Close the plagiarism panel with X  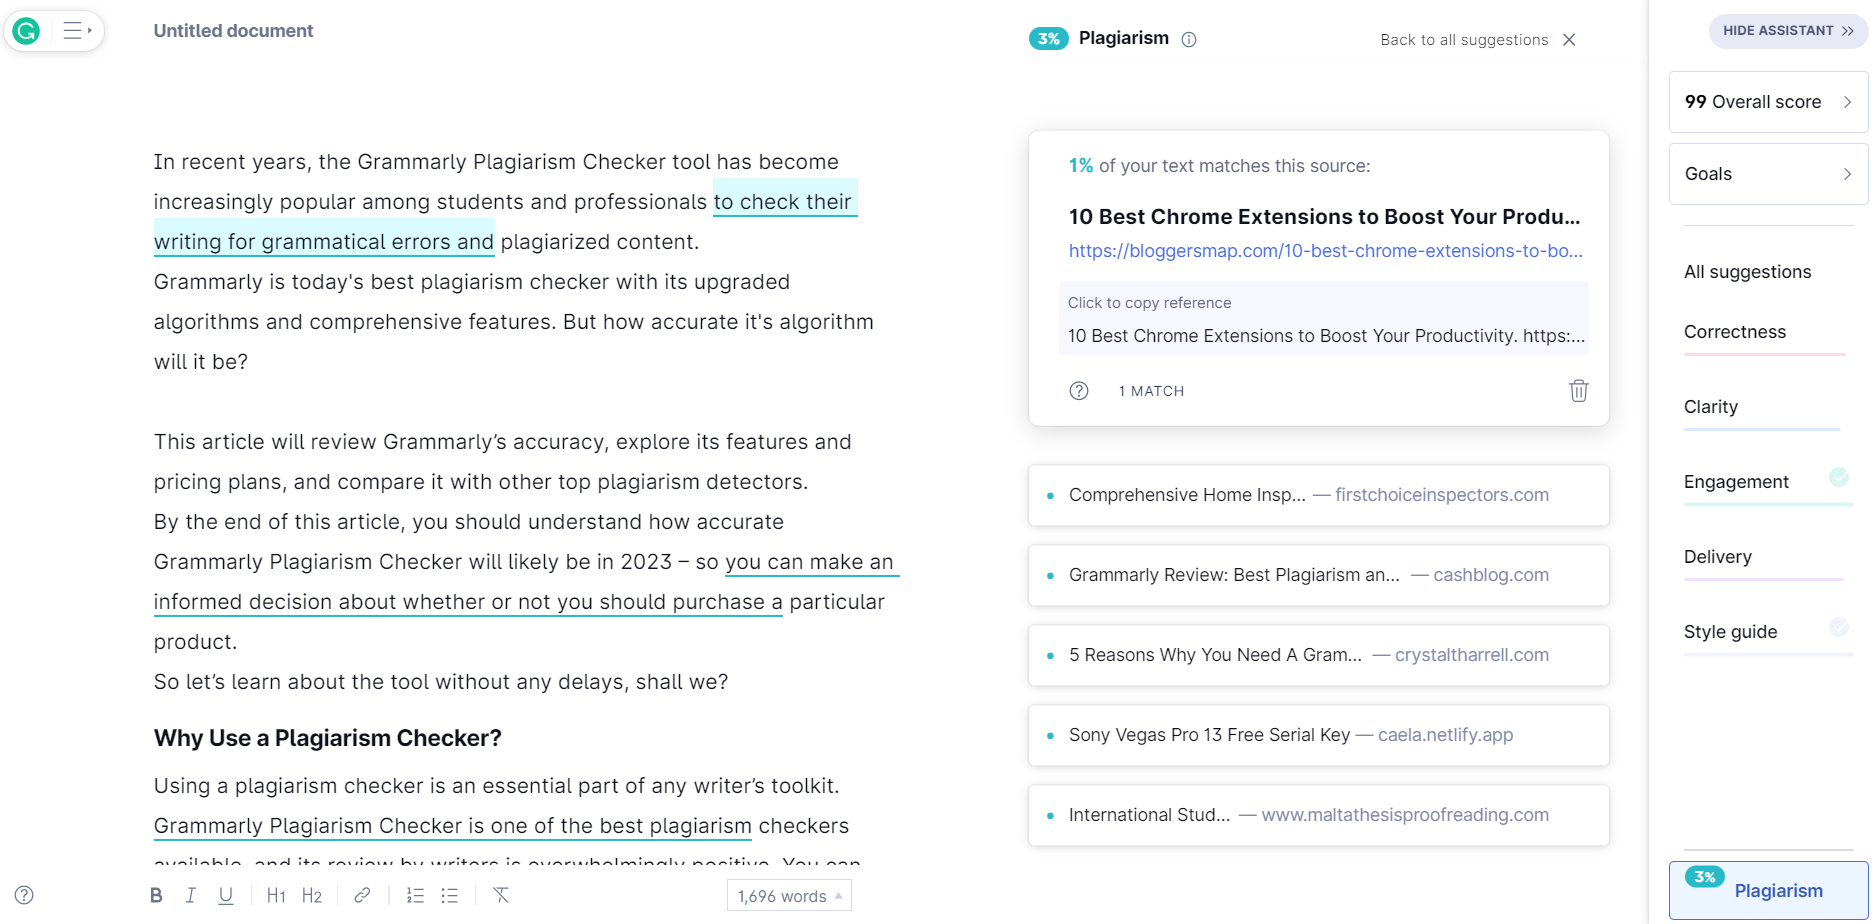point(1569,40)
